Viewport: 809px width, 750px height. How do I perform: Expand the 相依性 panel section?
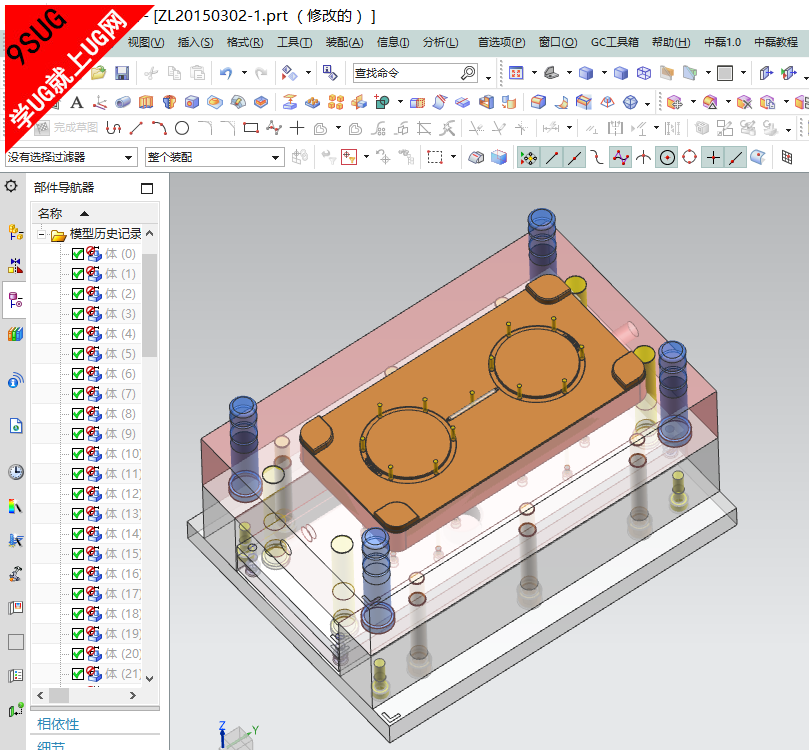pyautogui.click(x=58, y=724)
